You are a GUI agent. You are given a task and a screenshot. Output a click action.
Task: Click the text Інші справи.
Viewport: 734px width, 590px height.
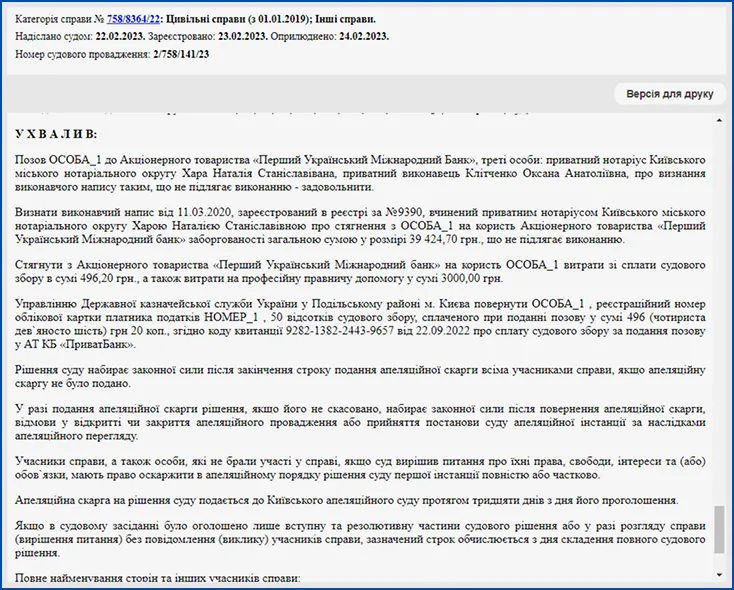pos(345,19)
